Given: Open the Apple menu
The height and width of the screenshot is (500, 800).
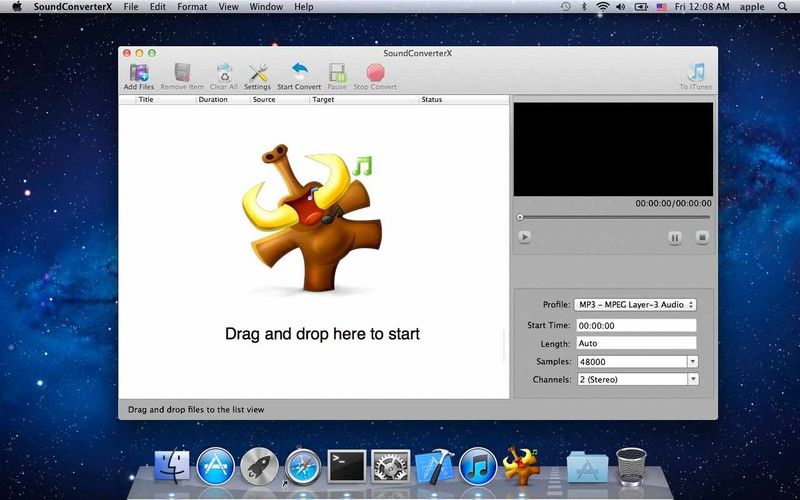Looking at the screenshot, I should click(x=17, y=7).
